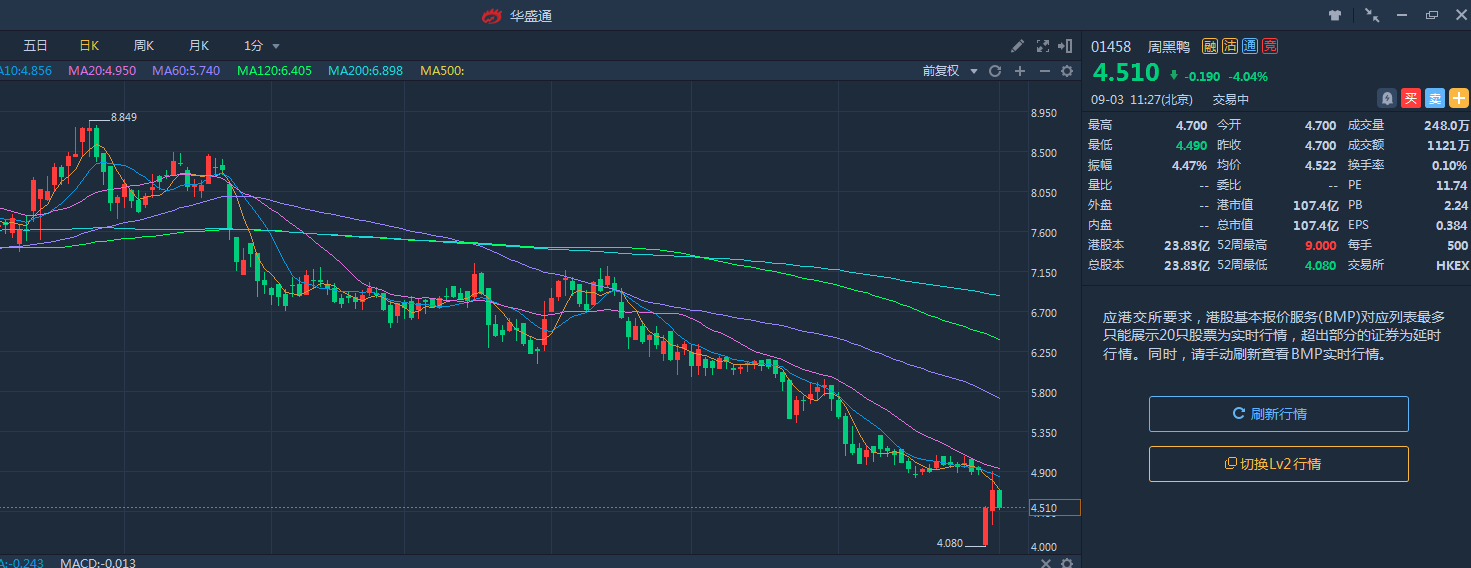Collapse the right quote panel
The width and height of the screenshot is (1471, 568).
tap(1066, 46)
